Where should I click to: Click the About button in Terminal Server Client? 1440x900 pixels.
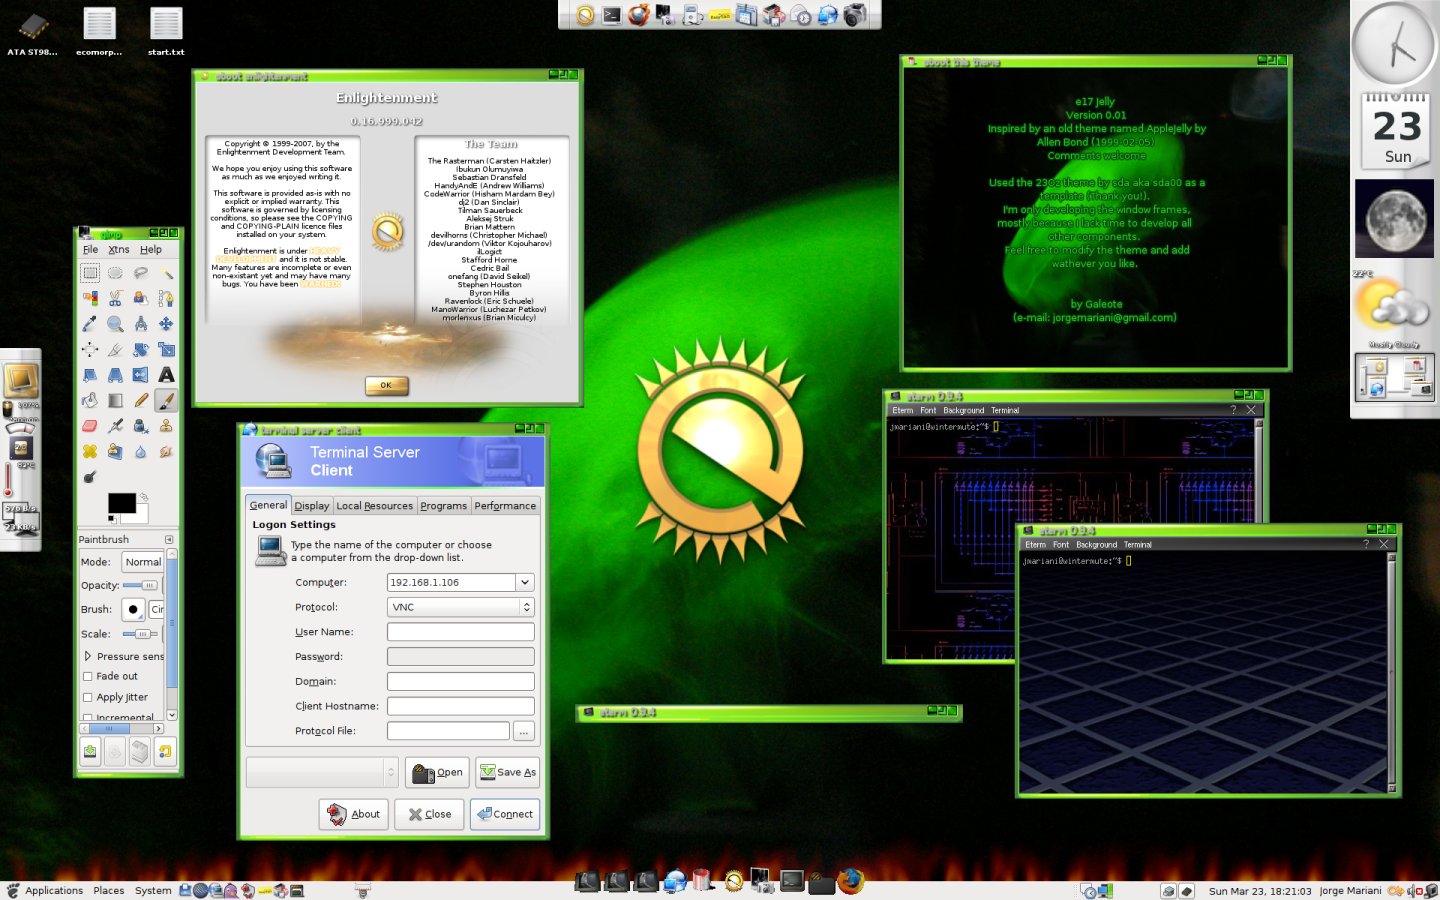coord(354,814)
